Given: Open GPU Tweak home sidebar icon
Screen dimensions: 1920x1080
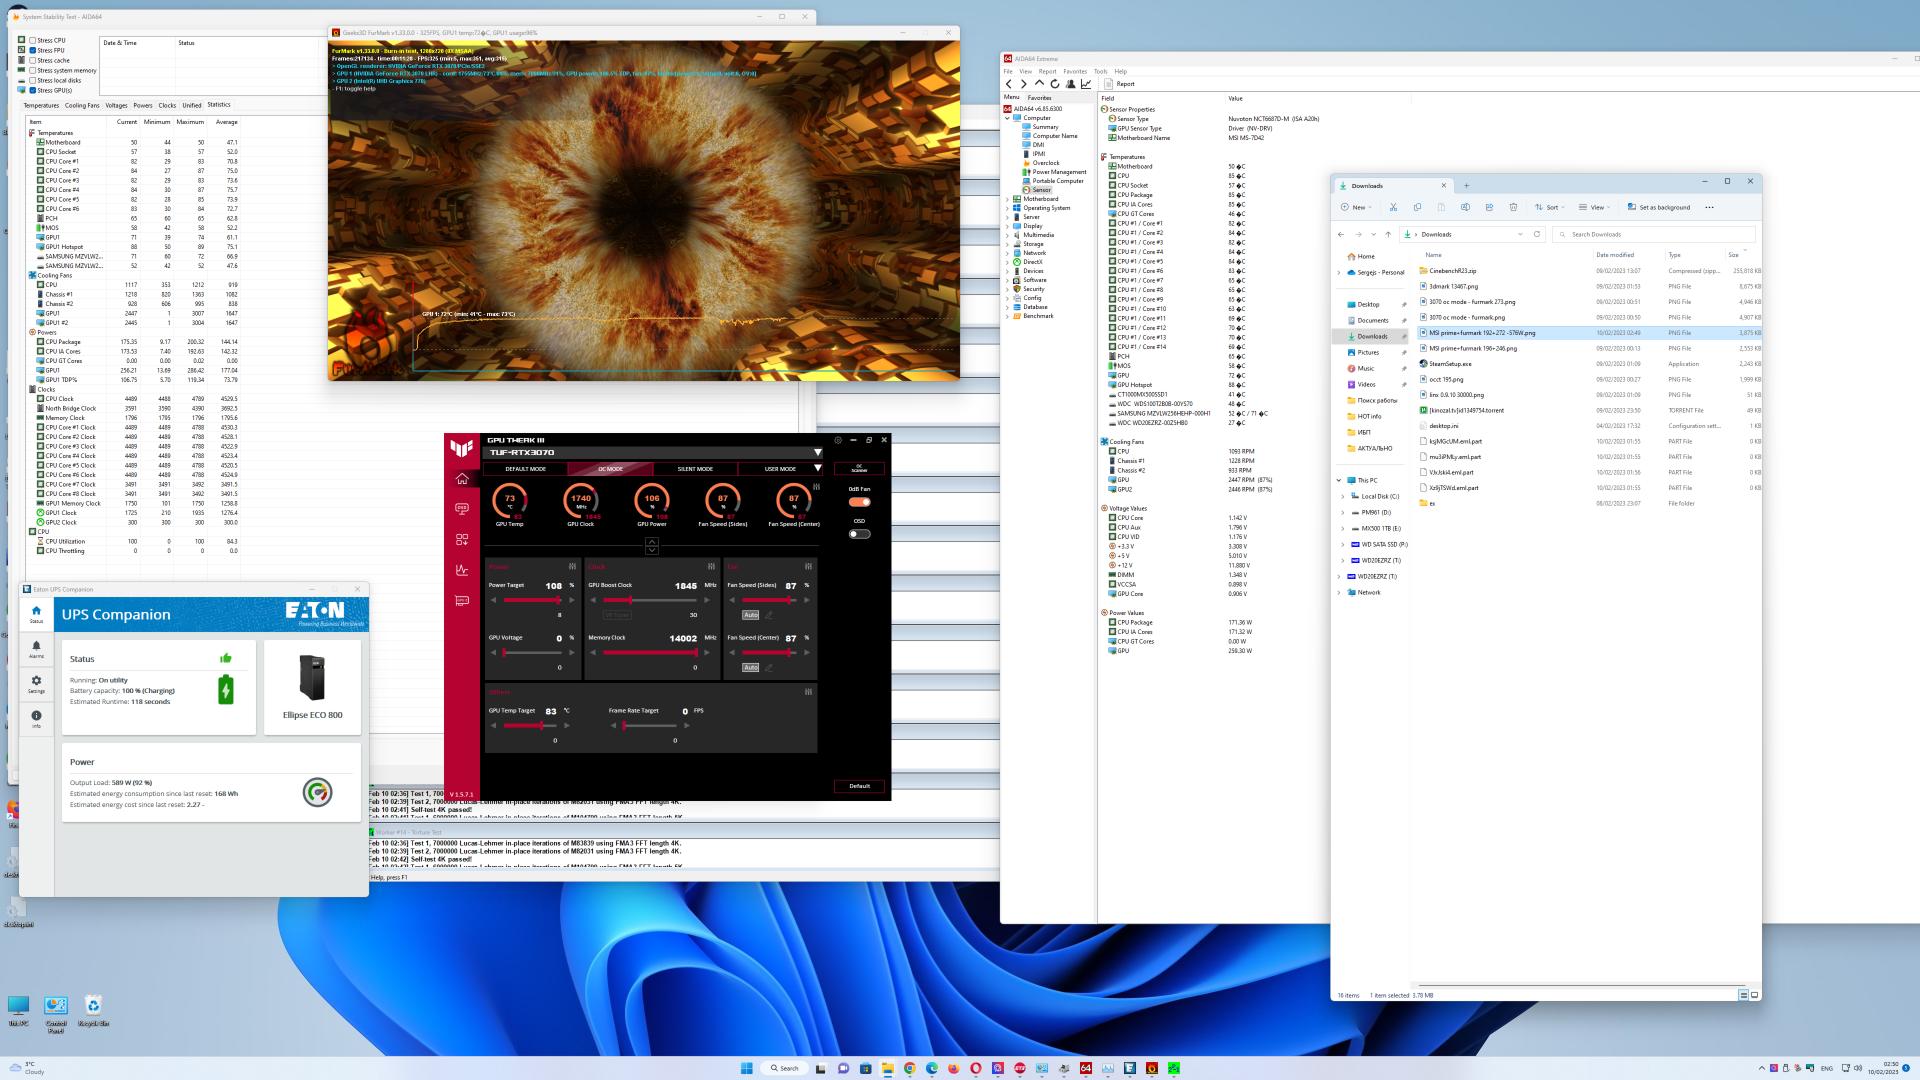Looking at the screenshot, I should (462, 479).
